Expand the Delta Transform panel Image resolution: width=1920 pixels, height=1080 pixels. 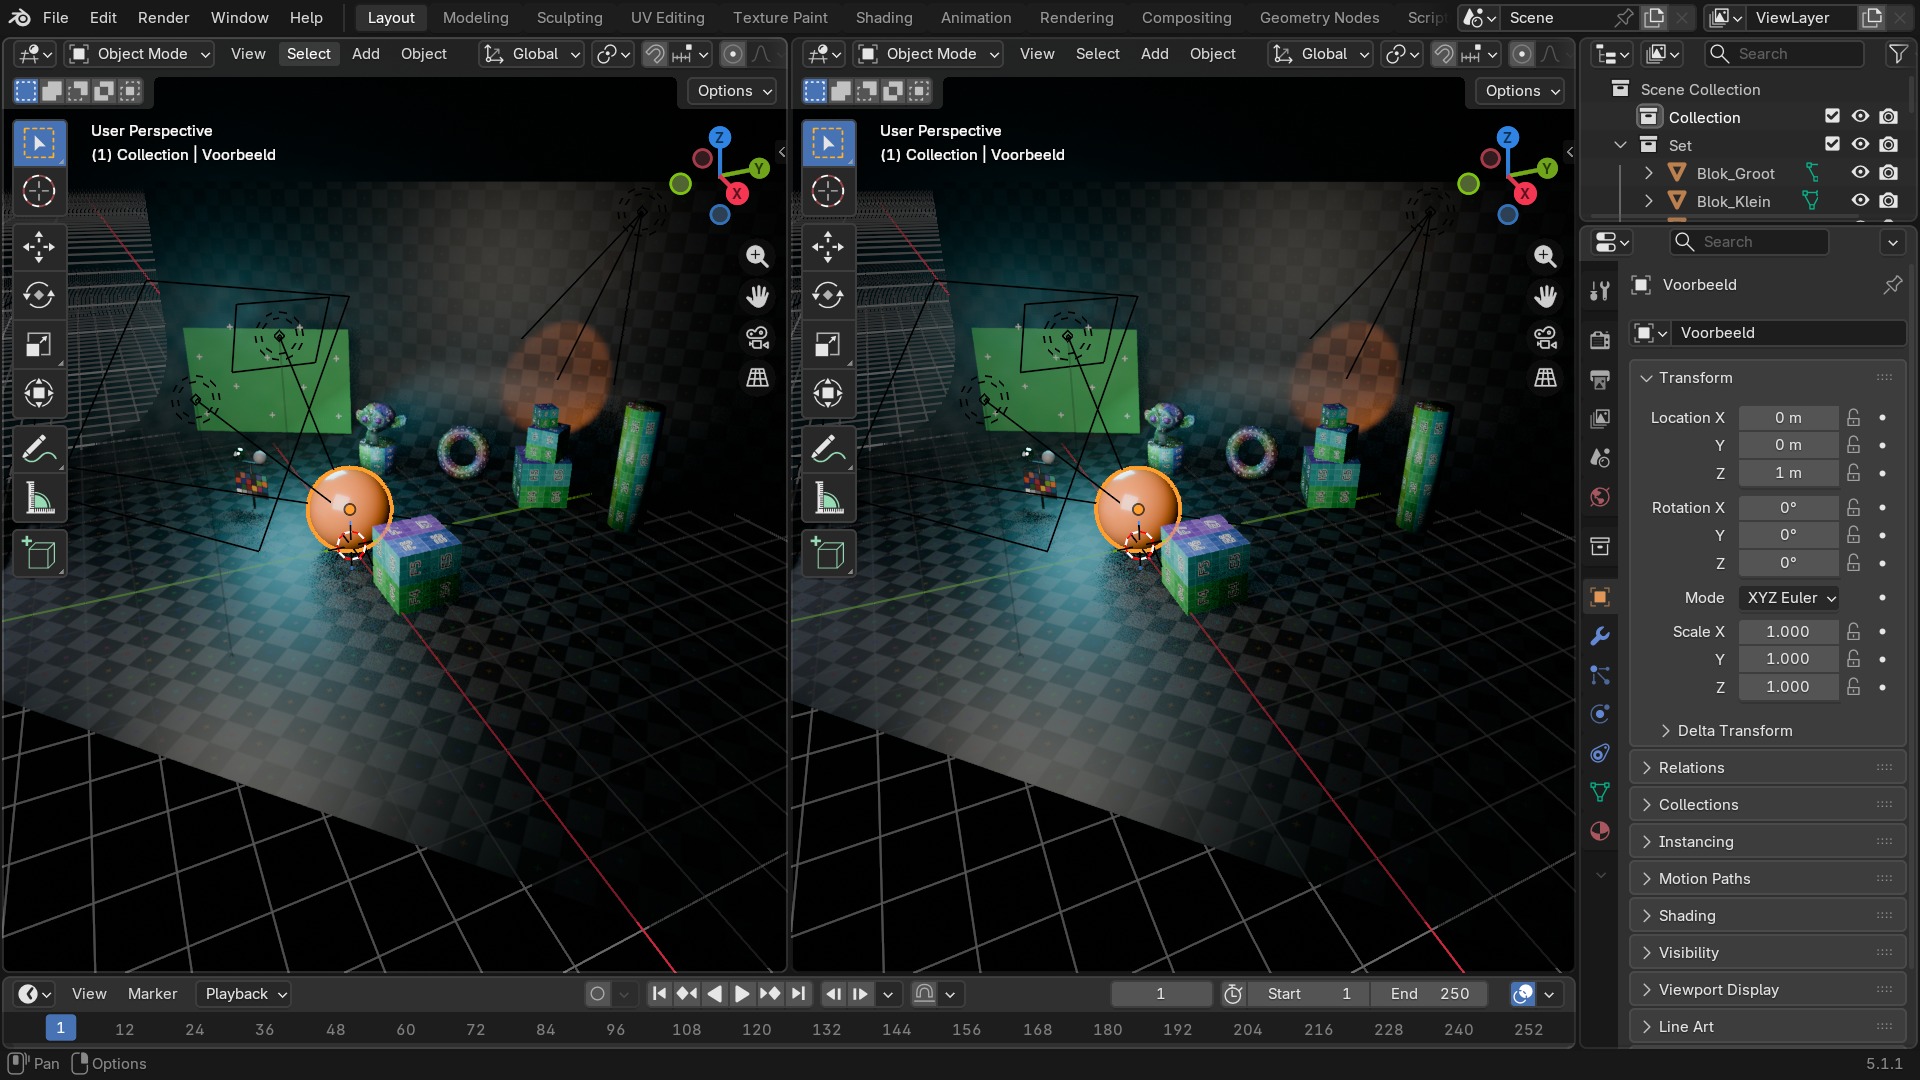tap(1735, 731)
